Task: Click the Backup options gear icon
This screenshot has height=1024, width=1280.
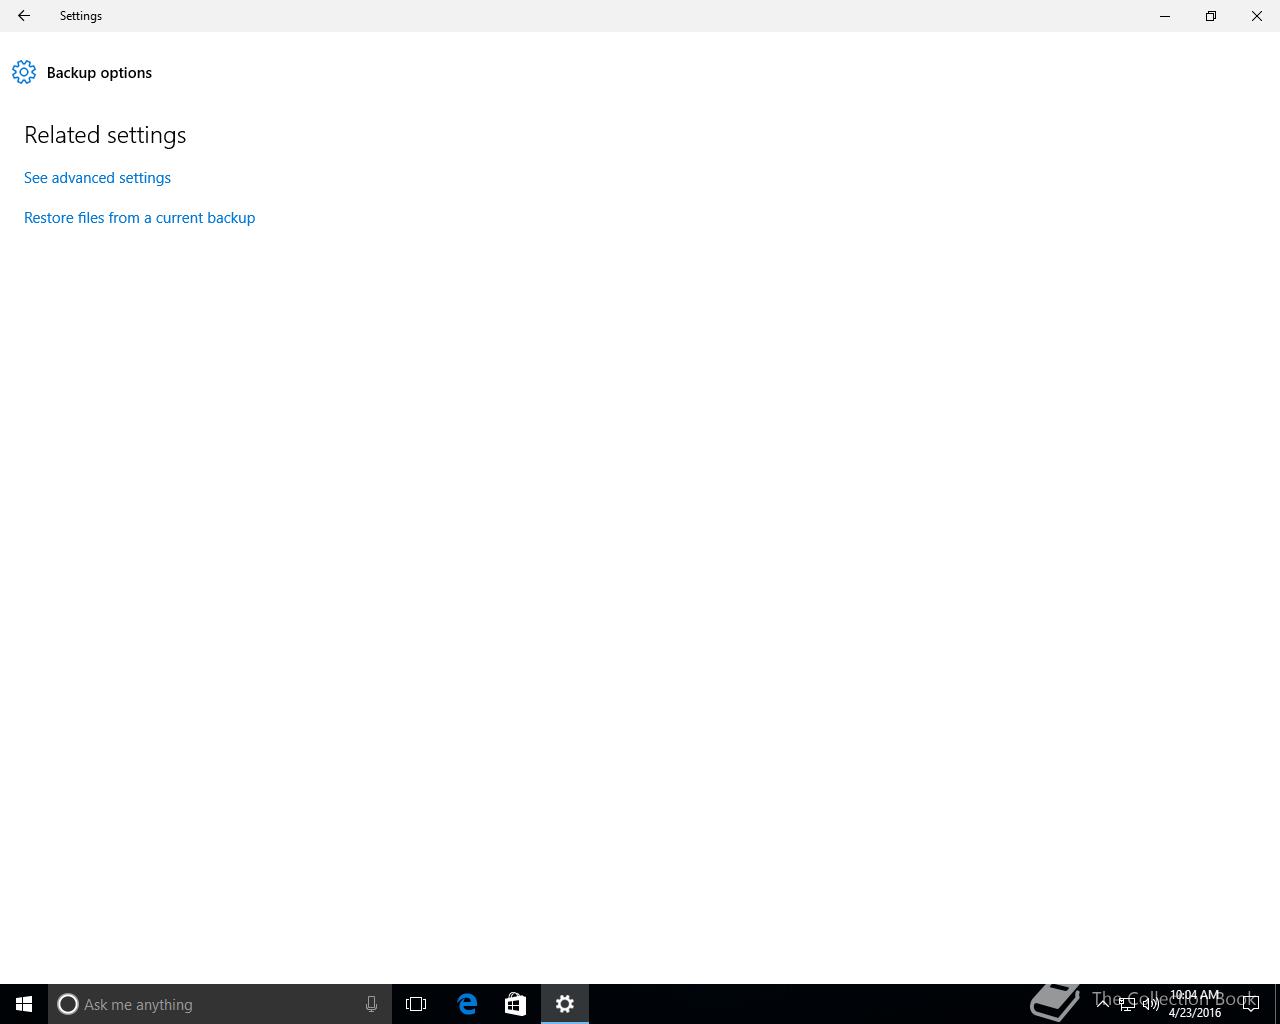Action: pyautogui.click(x=24, y=72)
